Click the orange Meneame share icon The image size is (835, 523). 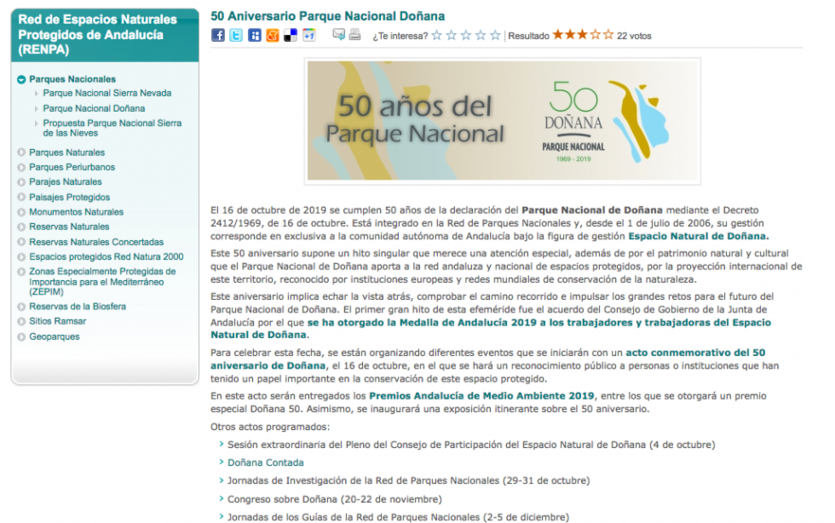273,35
